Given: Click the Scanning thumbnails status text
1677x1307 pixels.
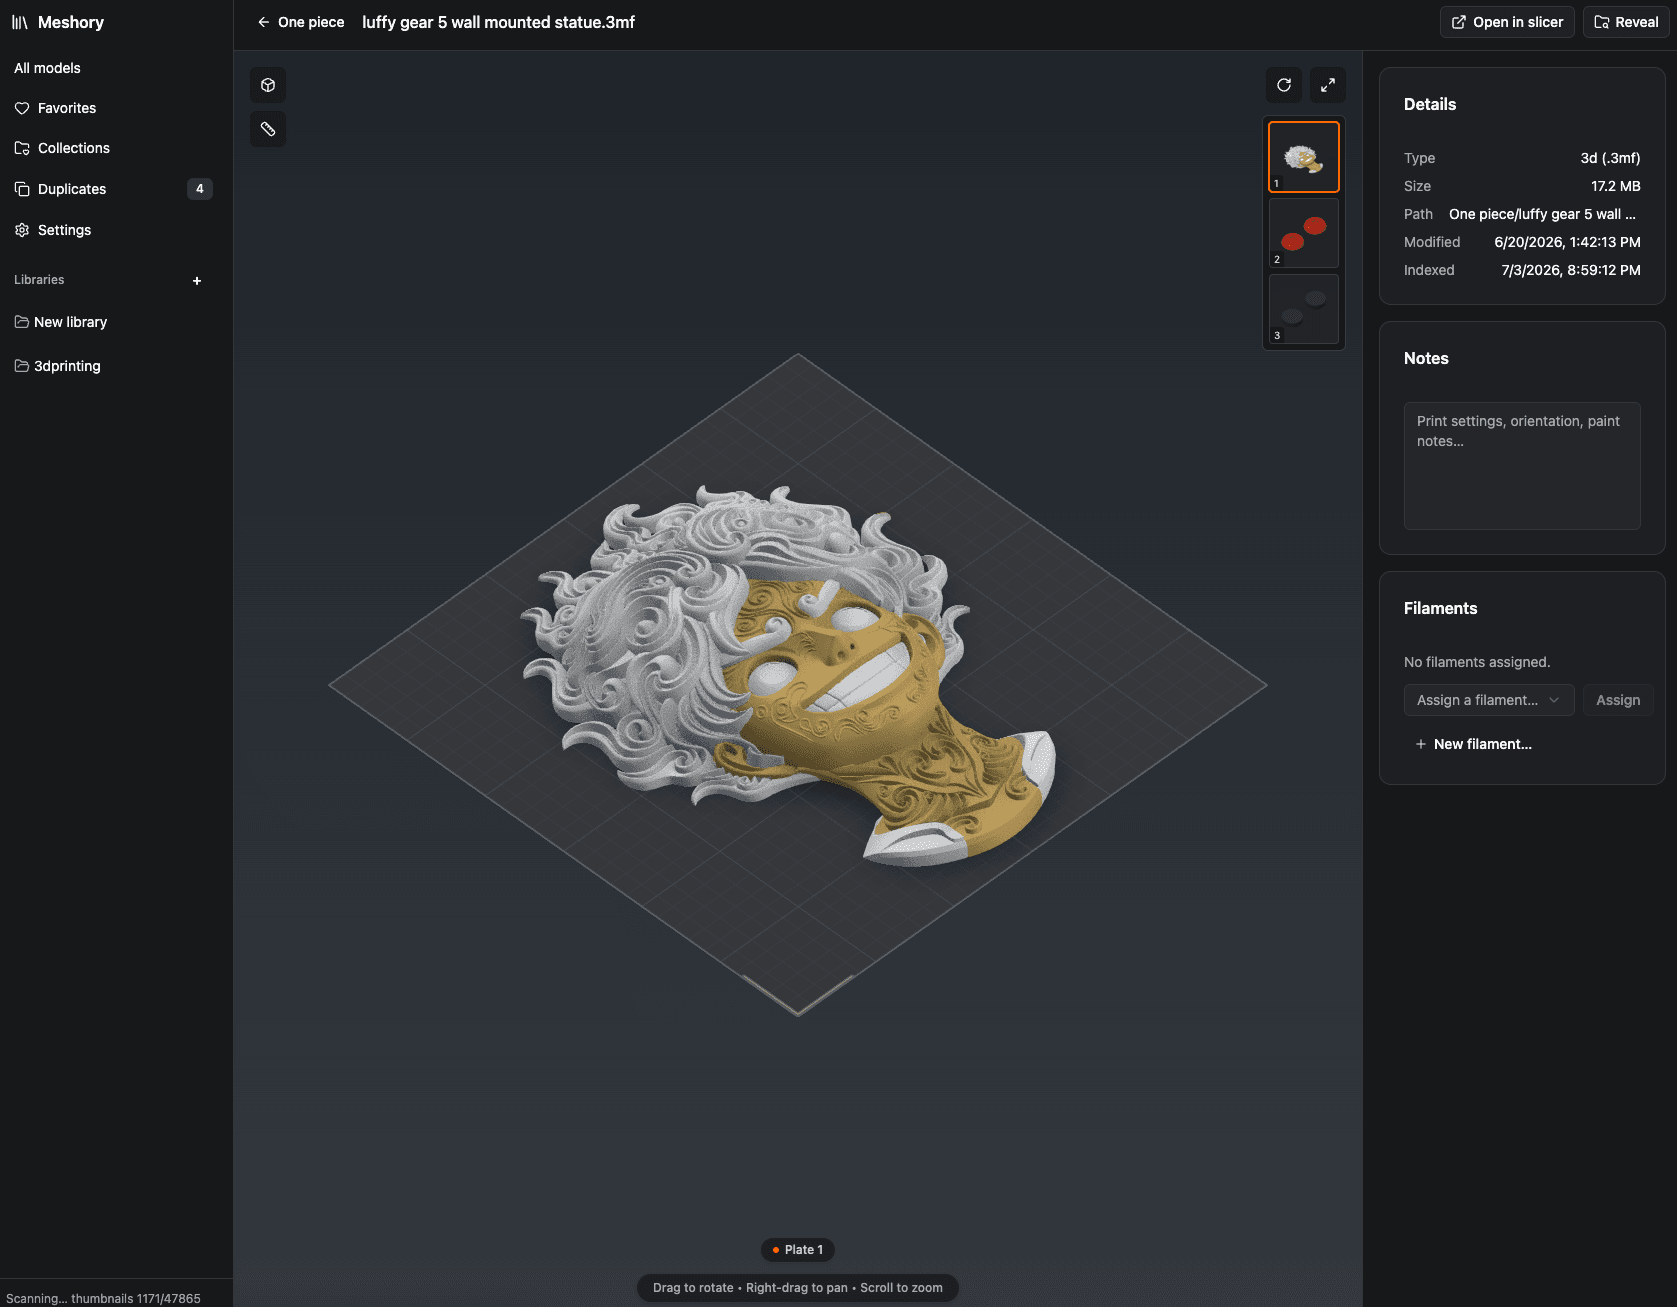Looking at the screenshot, I should [x=103, y=1298].
